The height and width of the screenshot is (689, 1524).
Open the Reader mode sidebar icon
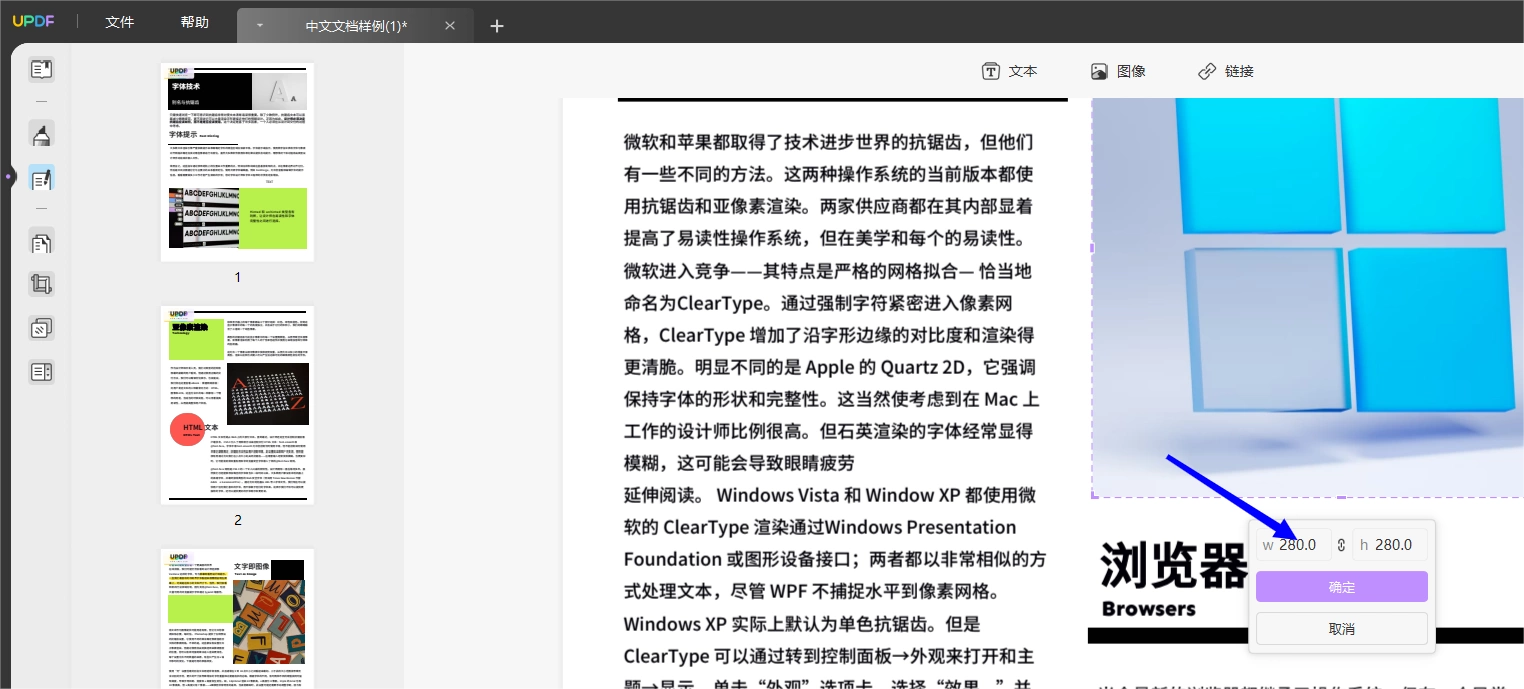[41, 70]
